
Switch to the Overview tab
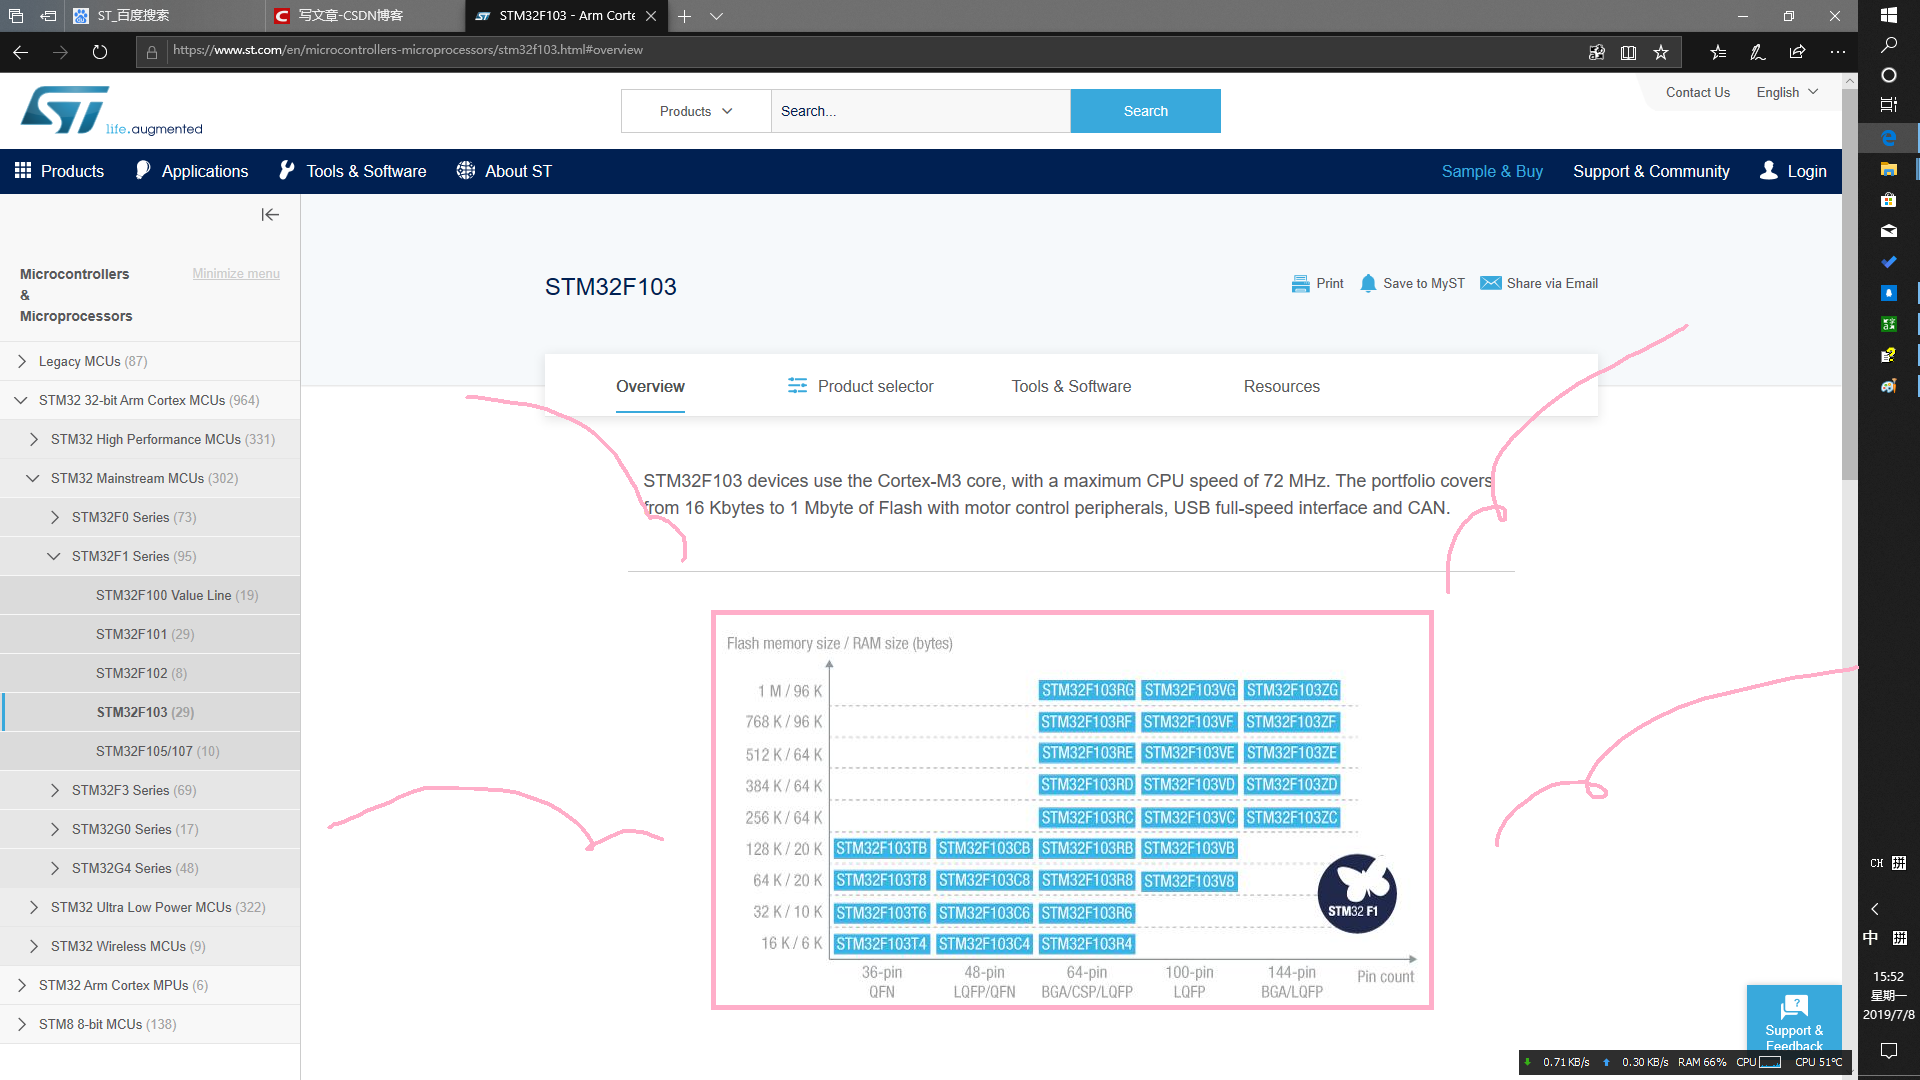click(x=650, y=386)
